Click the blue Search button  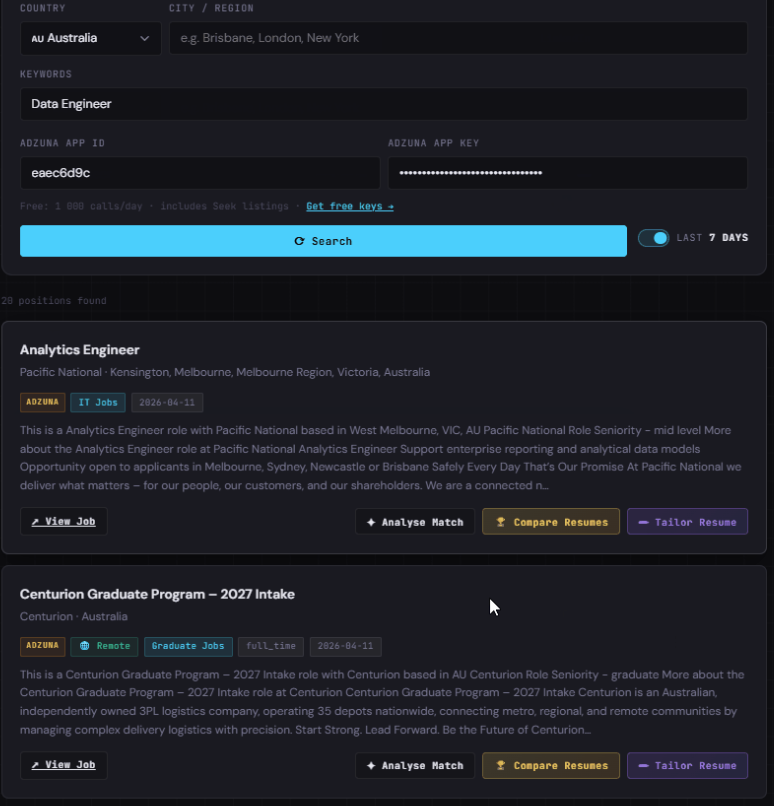[323, 241]
